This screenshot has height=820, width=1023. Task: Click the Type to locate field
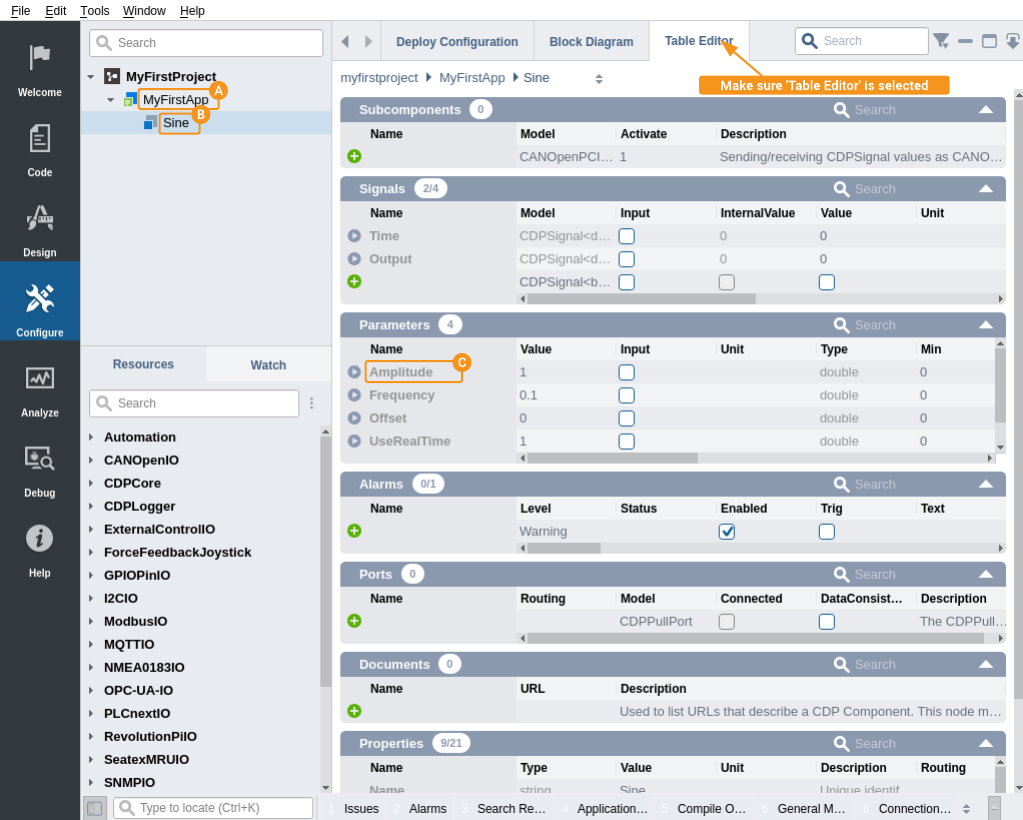(213, 808)
